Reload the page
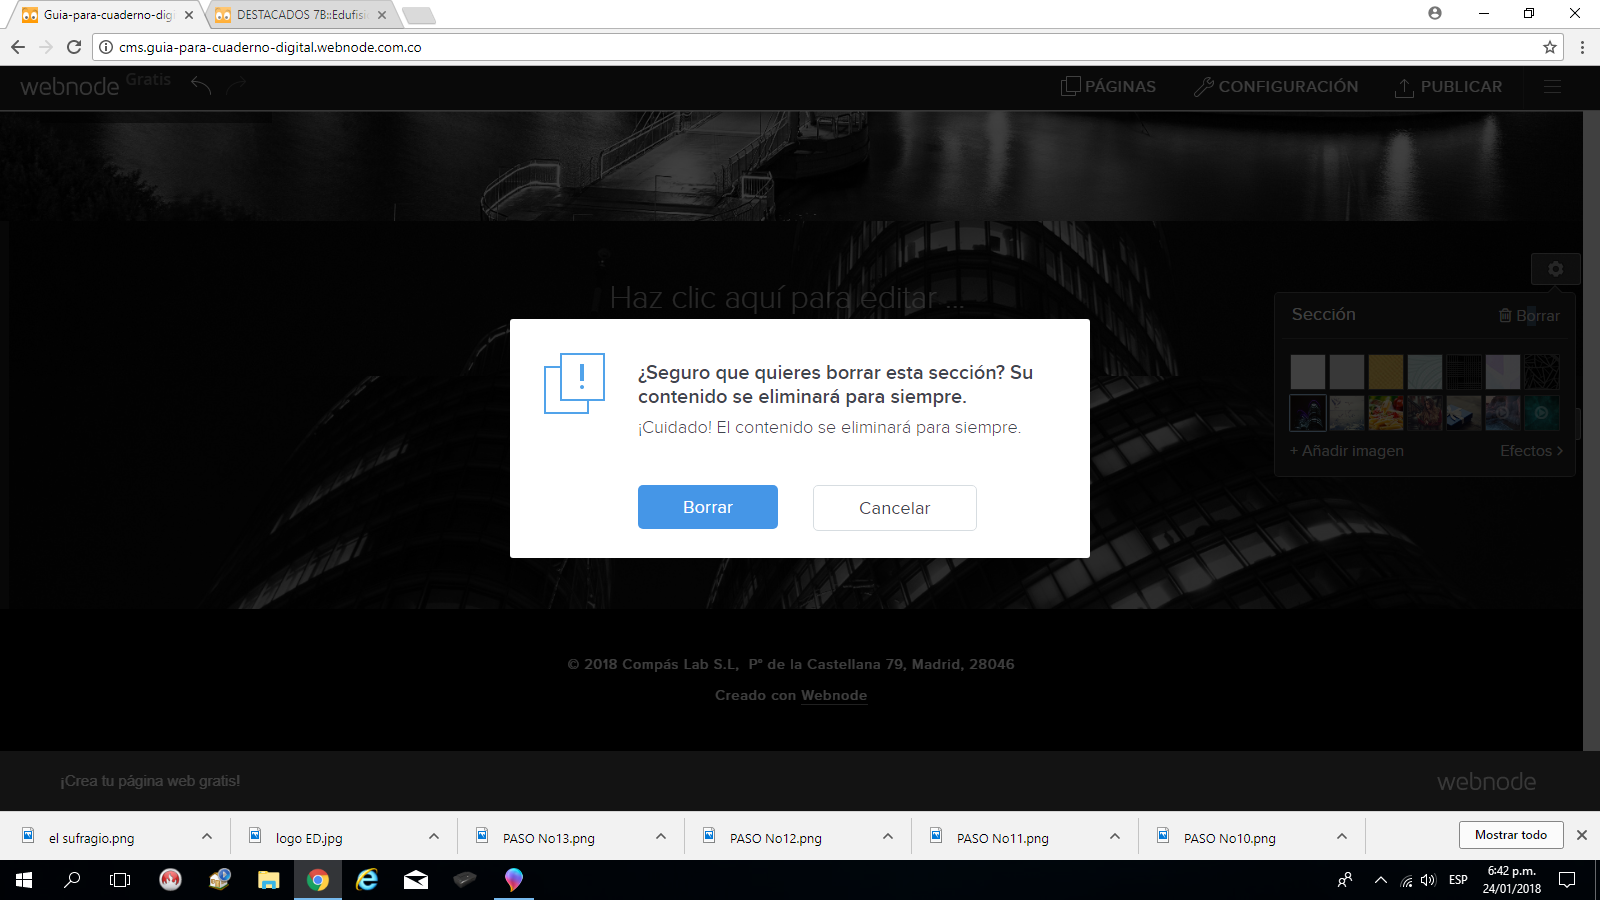 (74, 47)
